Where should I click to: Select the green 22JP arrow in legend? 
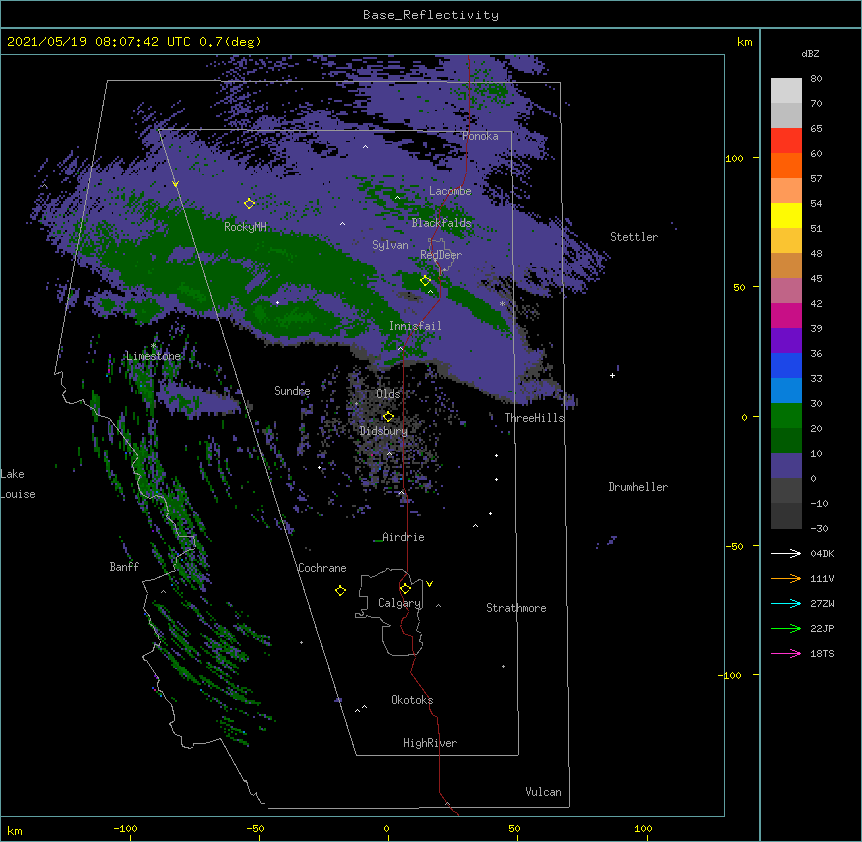pos(786,628)
